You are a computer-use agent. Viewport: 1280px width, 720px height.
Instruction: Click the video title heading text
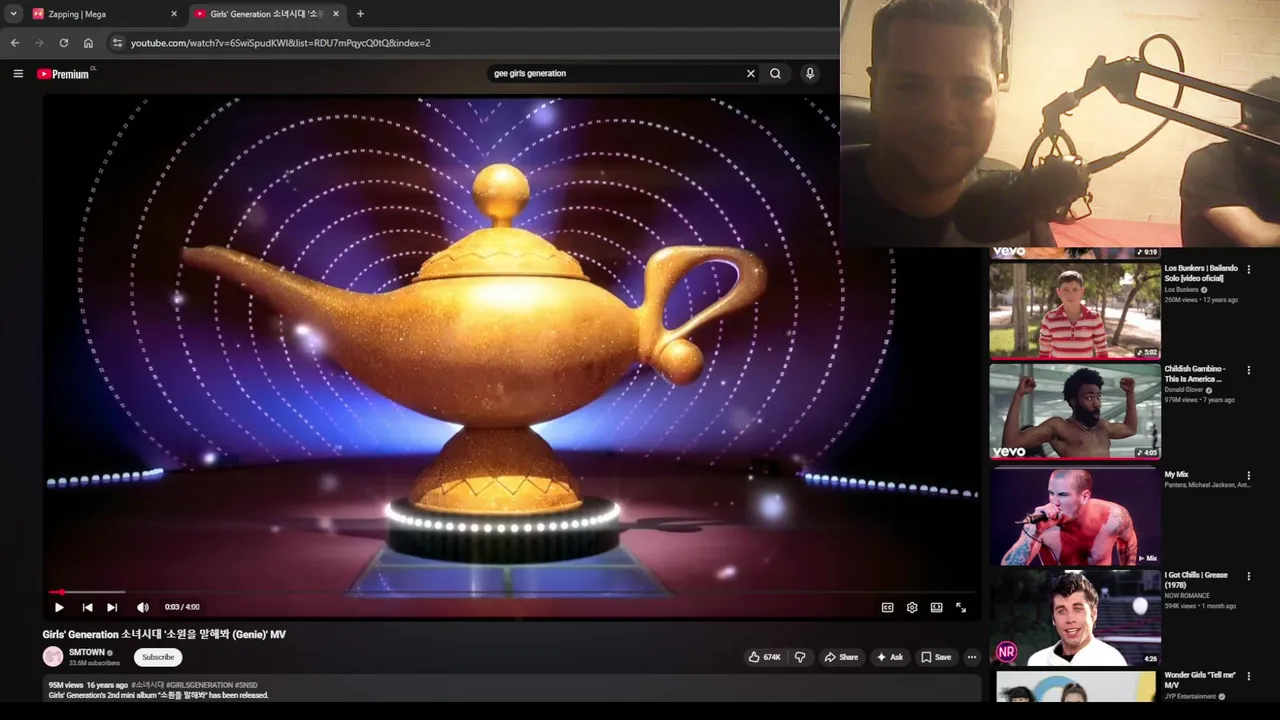pos(164,634)
